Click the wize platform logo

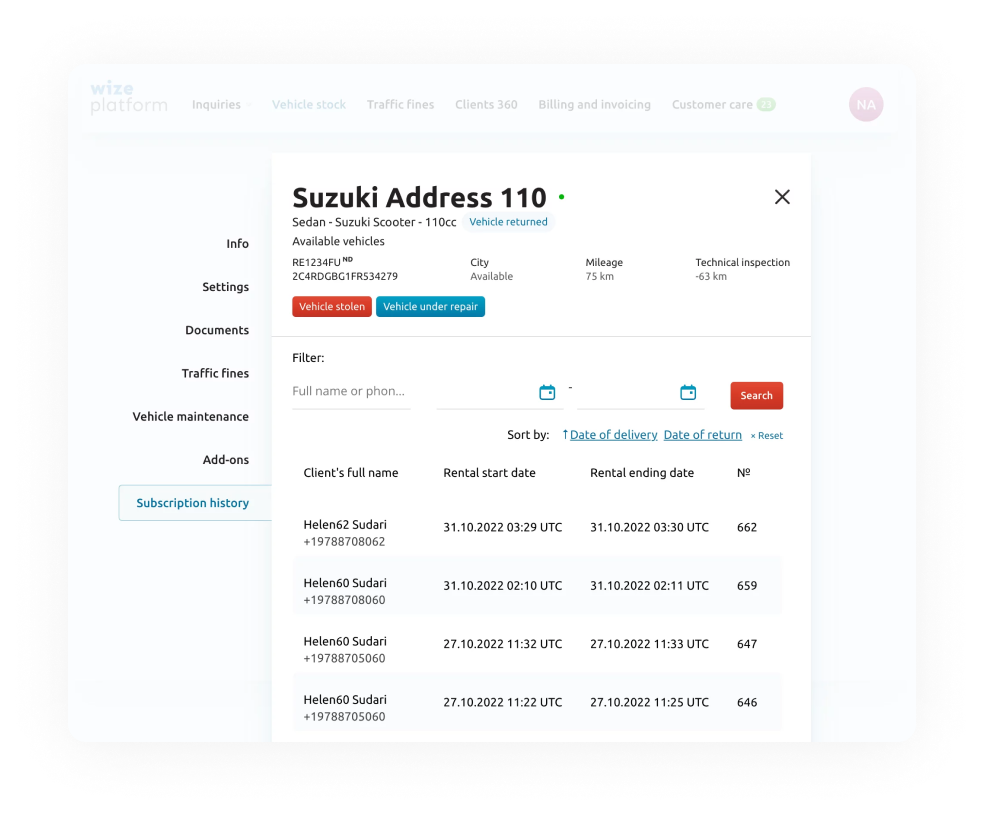pyautogui.click(x=129, y=98)
